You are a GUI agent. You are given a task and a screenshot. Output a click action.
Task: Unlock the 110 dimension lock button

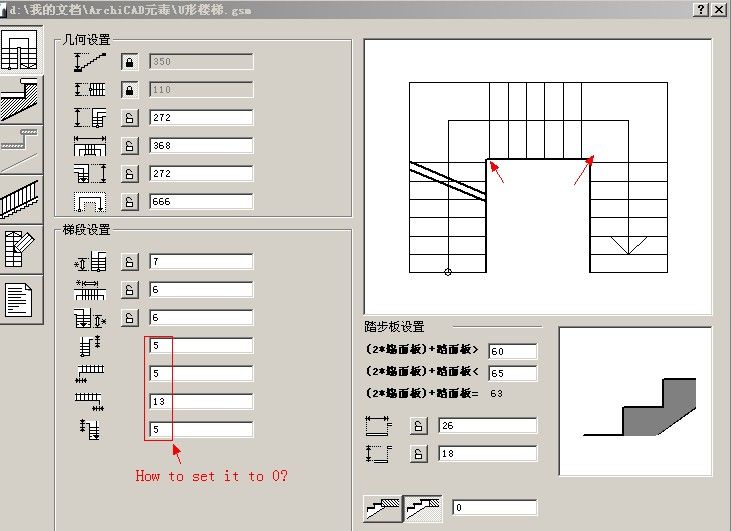(130, 90)
